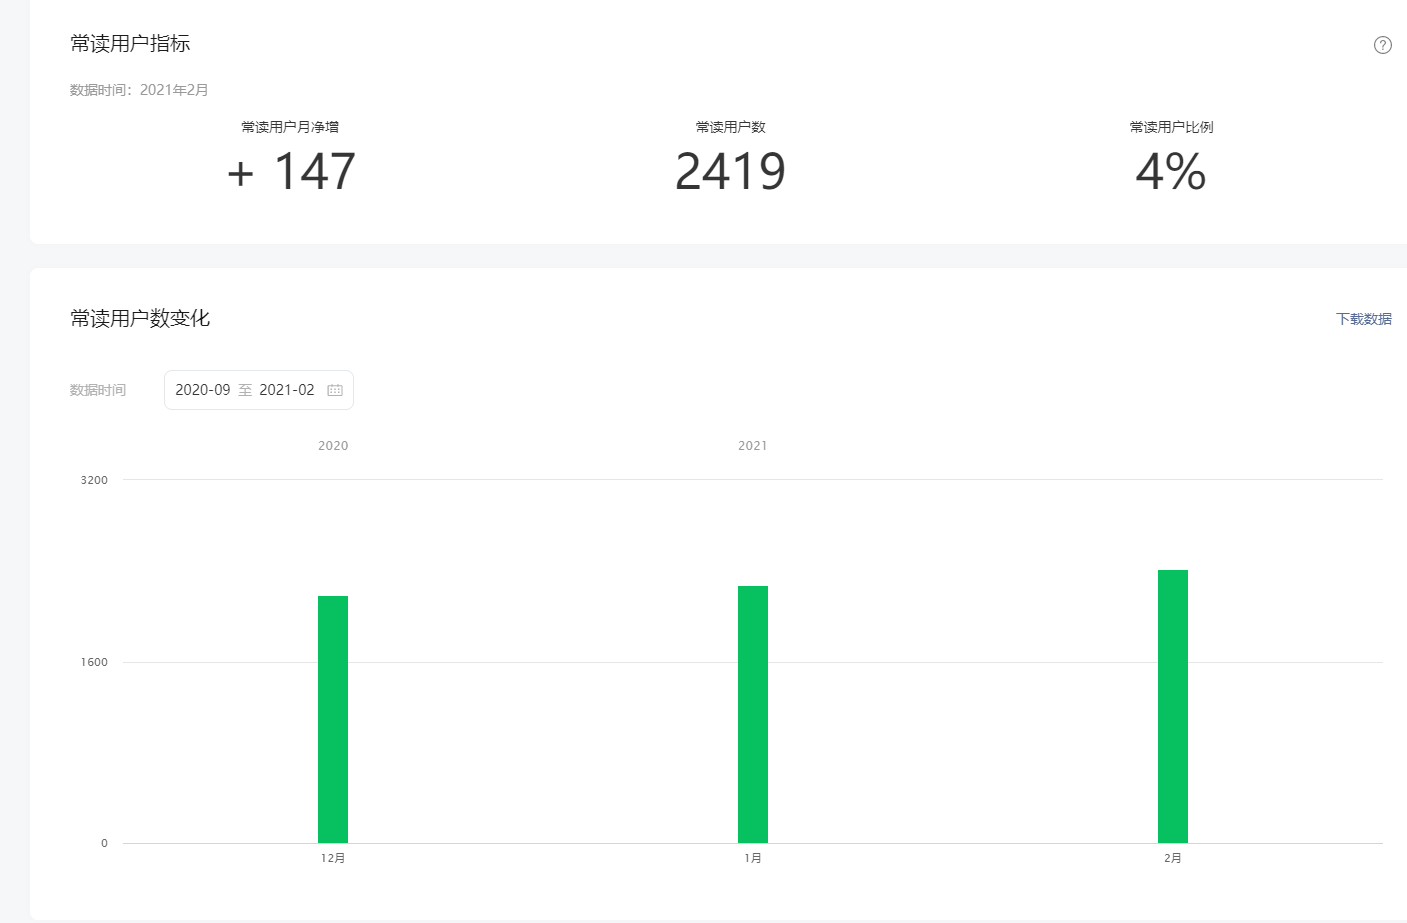Click the 1600 y-axis label
Viewport: 1407px width, 923px height.
(94, 662)
